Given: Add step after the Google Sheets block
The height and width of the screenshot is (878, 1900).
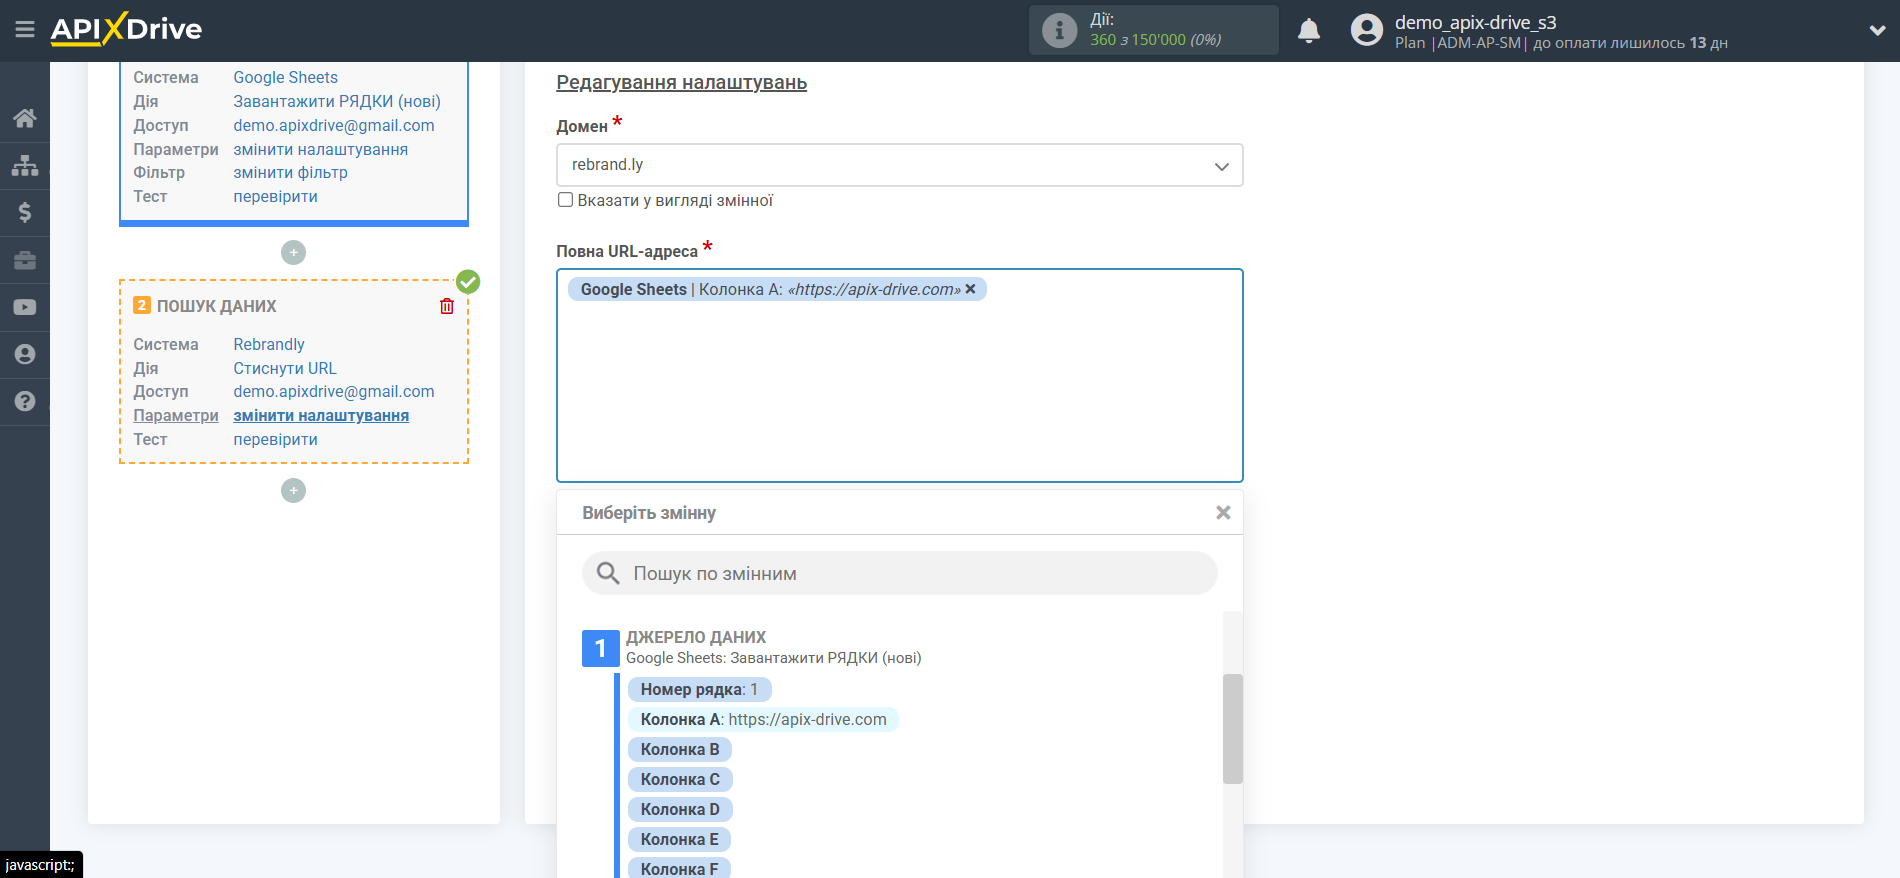Looking at the screenshot, I should [293, 253].
